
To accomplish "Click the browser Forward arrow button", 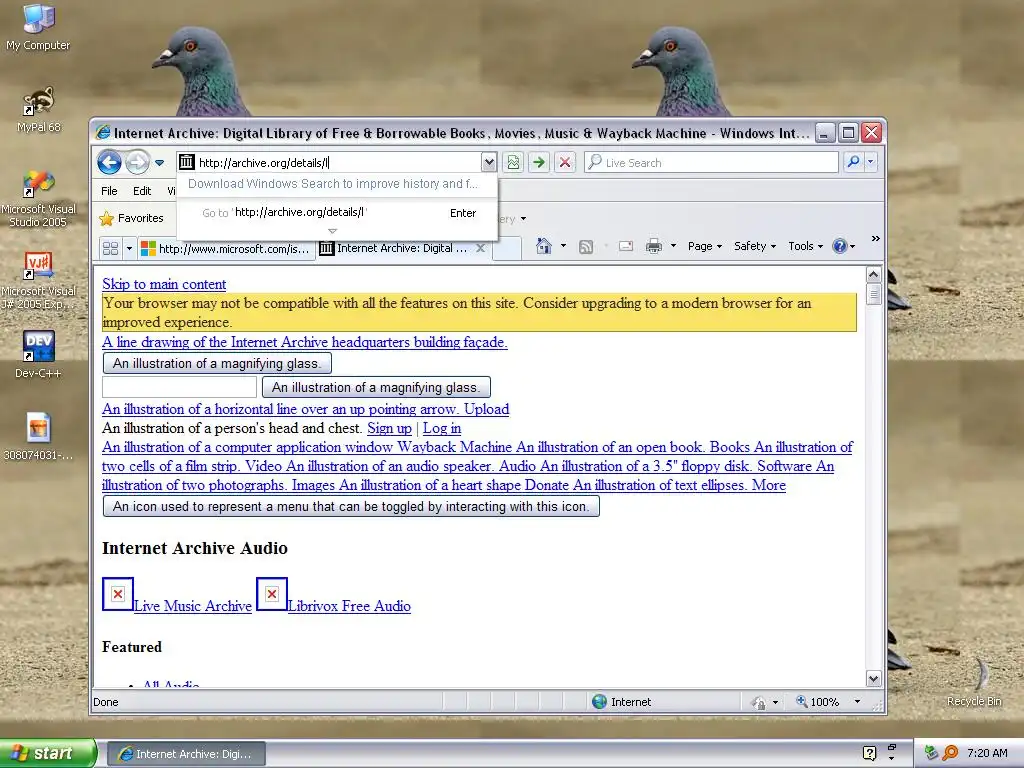I will 137,162.
